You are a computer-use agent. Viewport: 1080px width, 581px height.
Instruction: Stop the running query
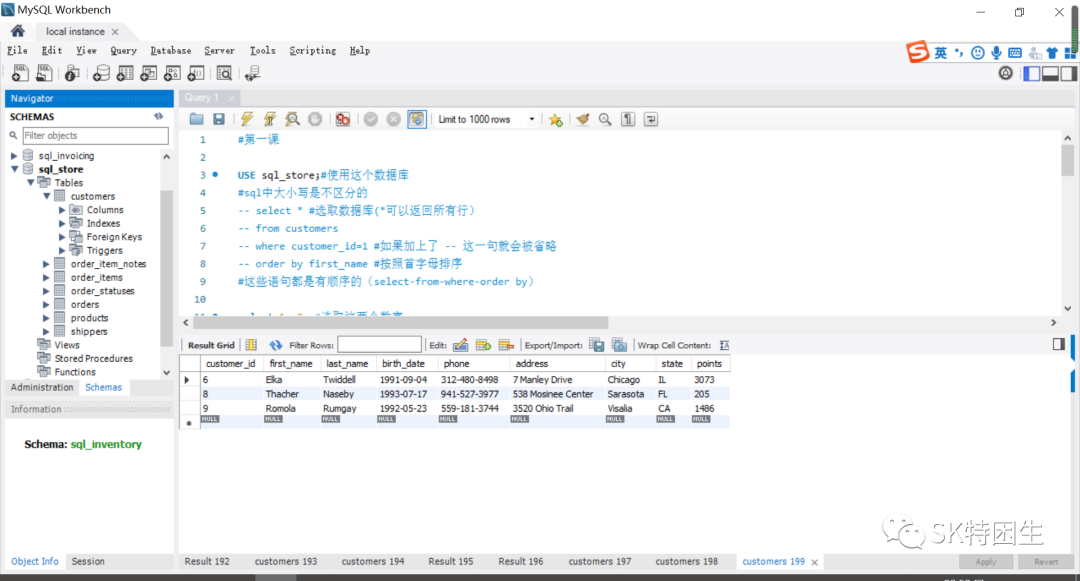pyautogui.click(x=315, y=119)
